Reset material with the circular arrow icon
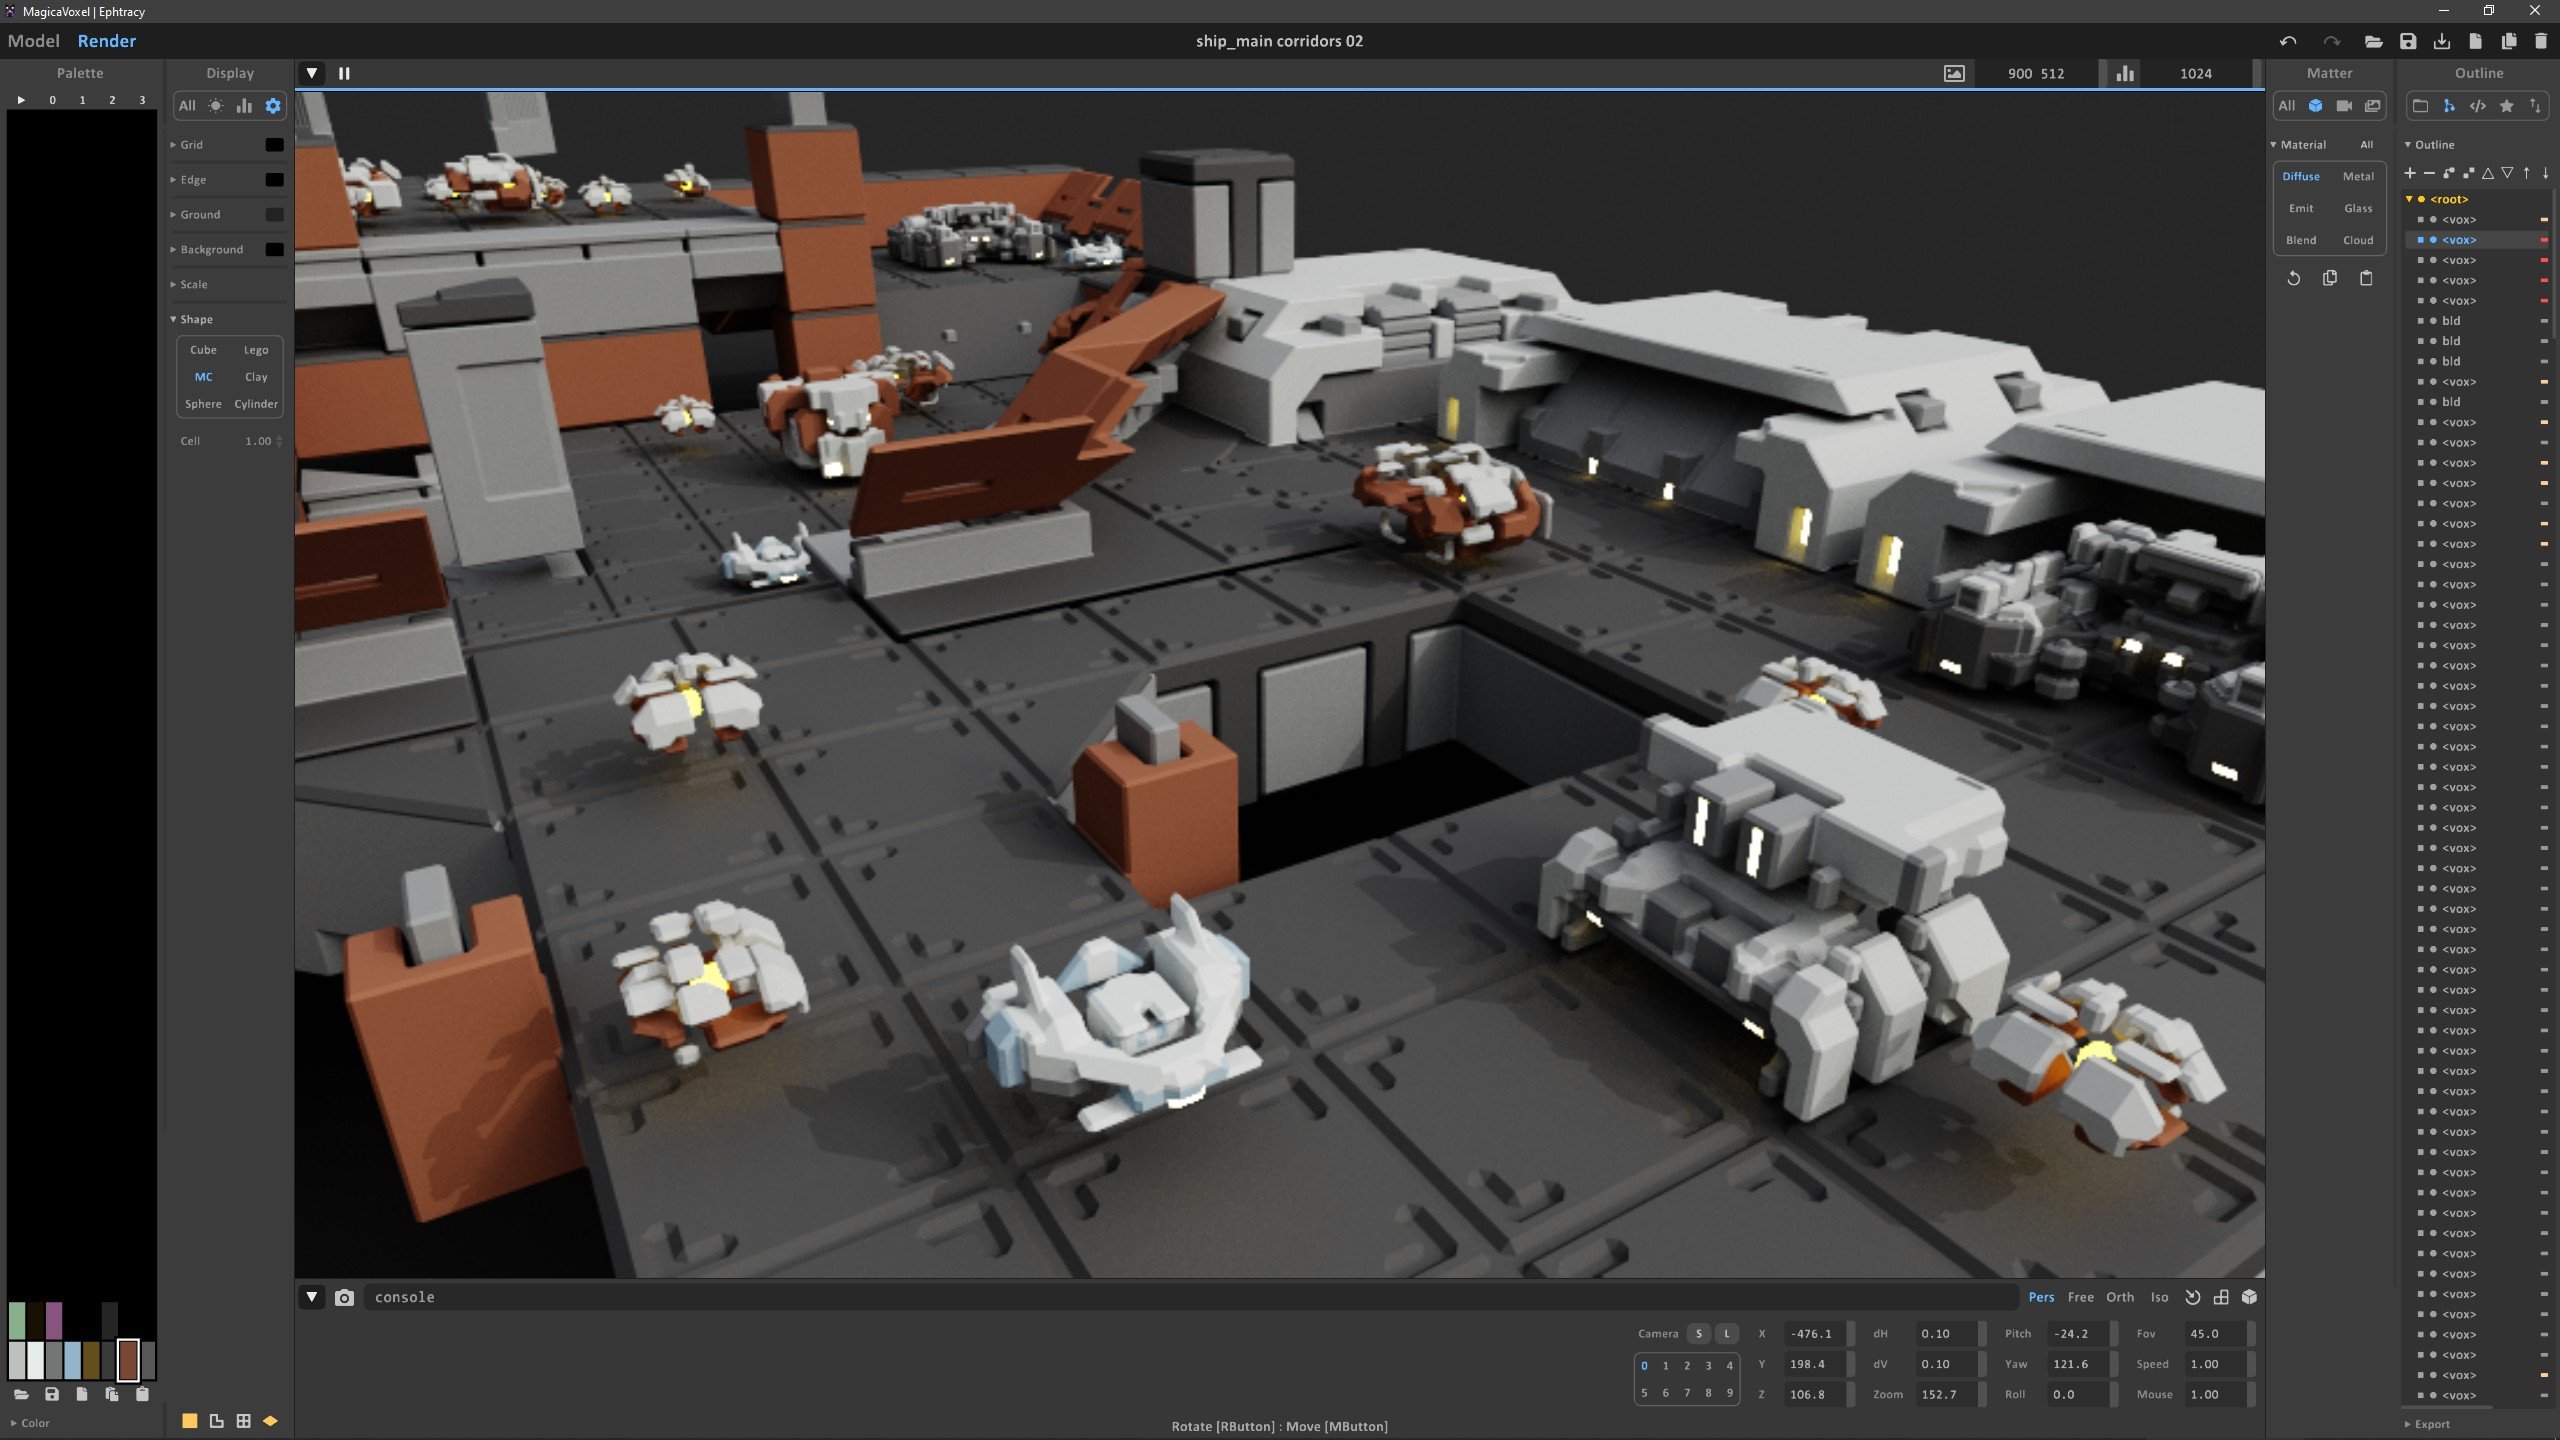Screen dimensions: 2560x1440 2294,278
